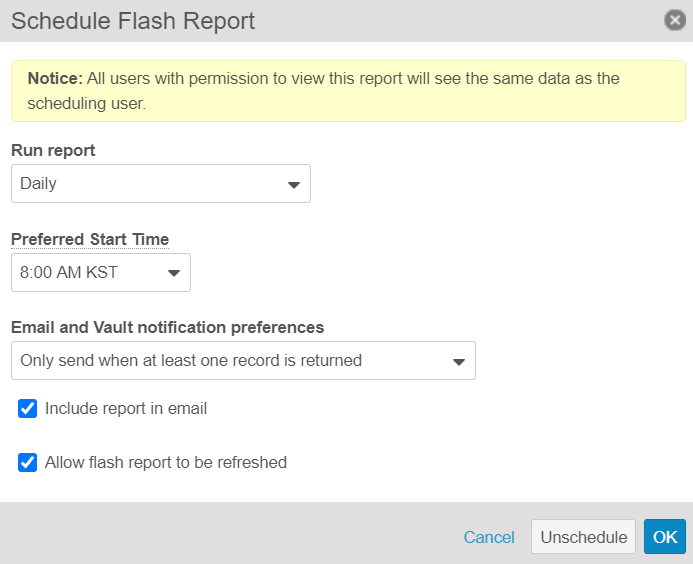The image size is (693, 564).
Task: Click the 'Allow flash report to be refreshed' label
Action: coord(166,462)
